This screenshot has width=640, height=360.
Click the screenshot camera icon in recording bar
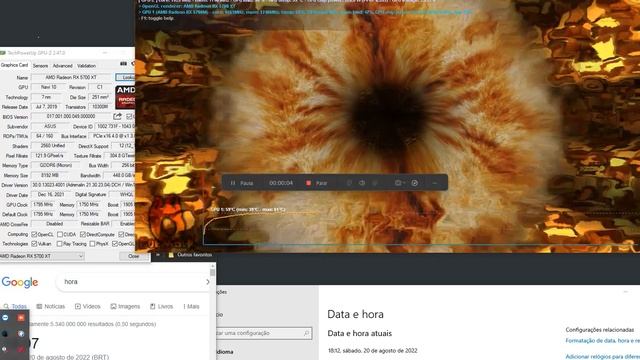[398, 183]
